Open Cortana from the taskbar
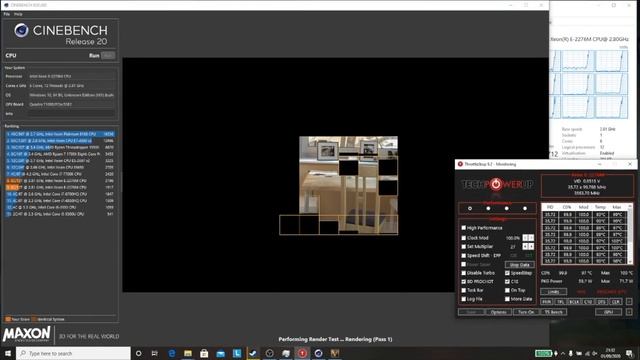Screen dimensions: 640x360 point(138,353)
